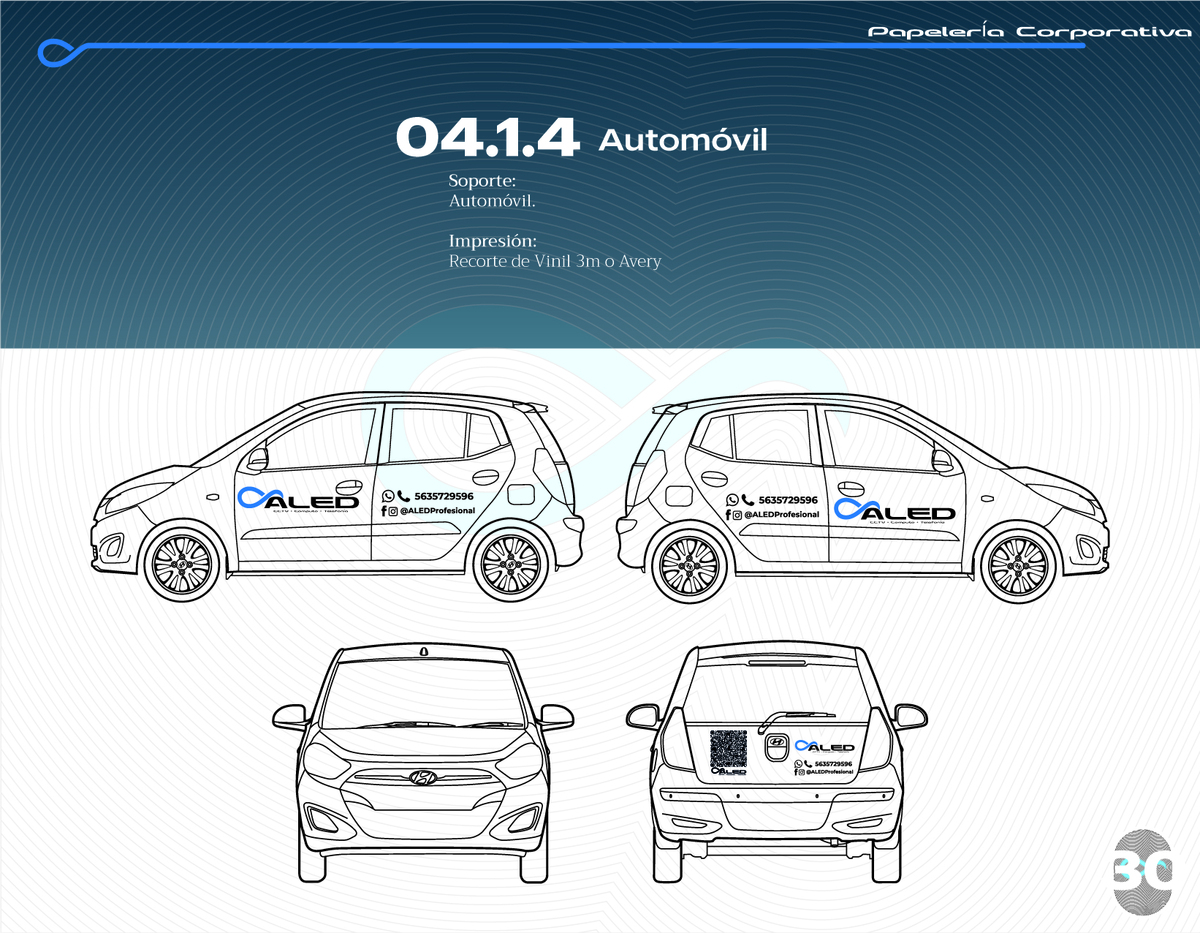Click the page number 30 badge

[x=1141, y=871]
